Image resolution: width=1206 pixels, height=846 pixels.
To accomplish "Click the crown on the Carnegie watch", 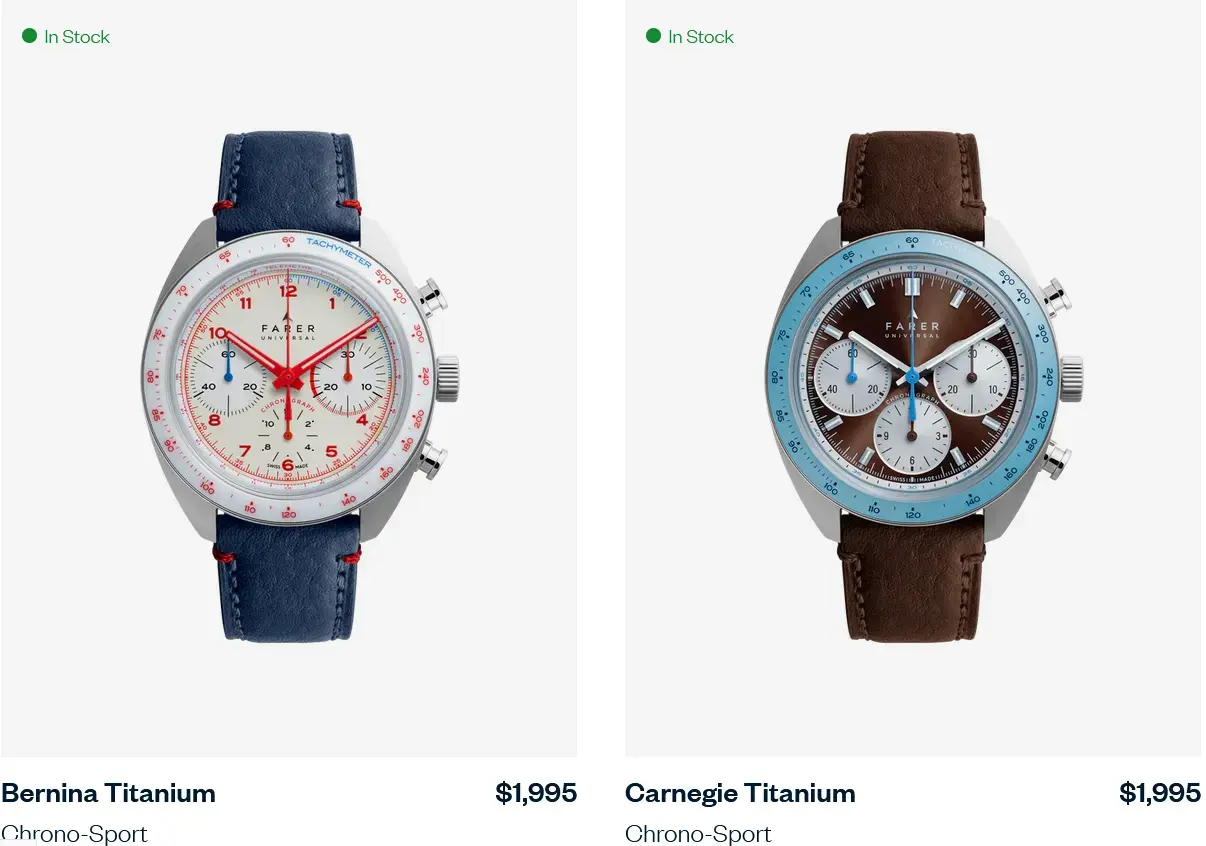I will [x=1071, y=378].
